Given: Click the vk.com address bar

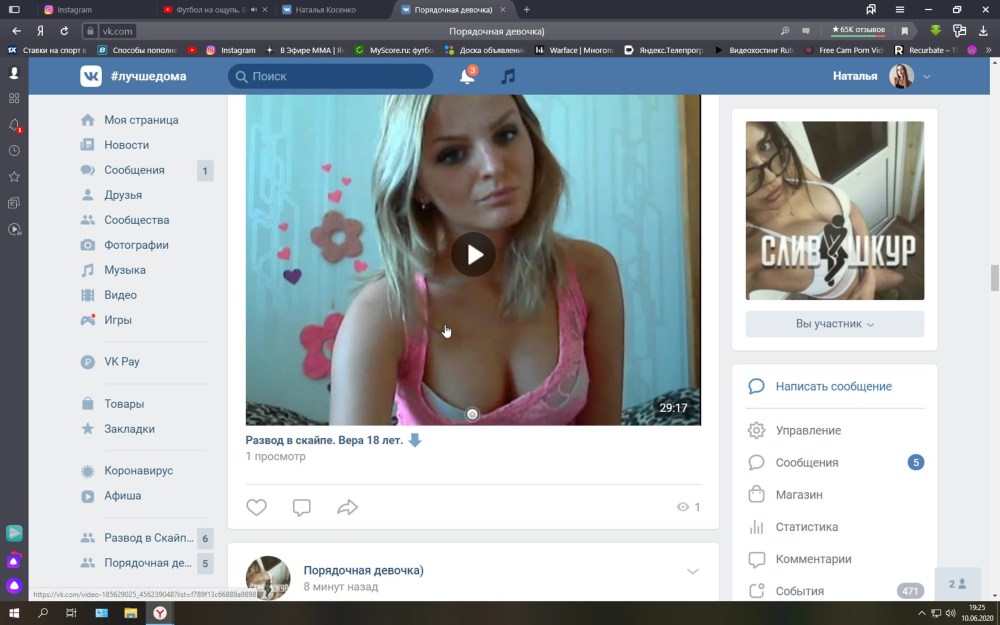Looking at the screenshot, I should point(117,31).
